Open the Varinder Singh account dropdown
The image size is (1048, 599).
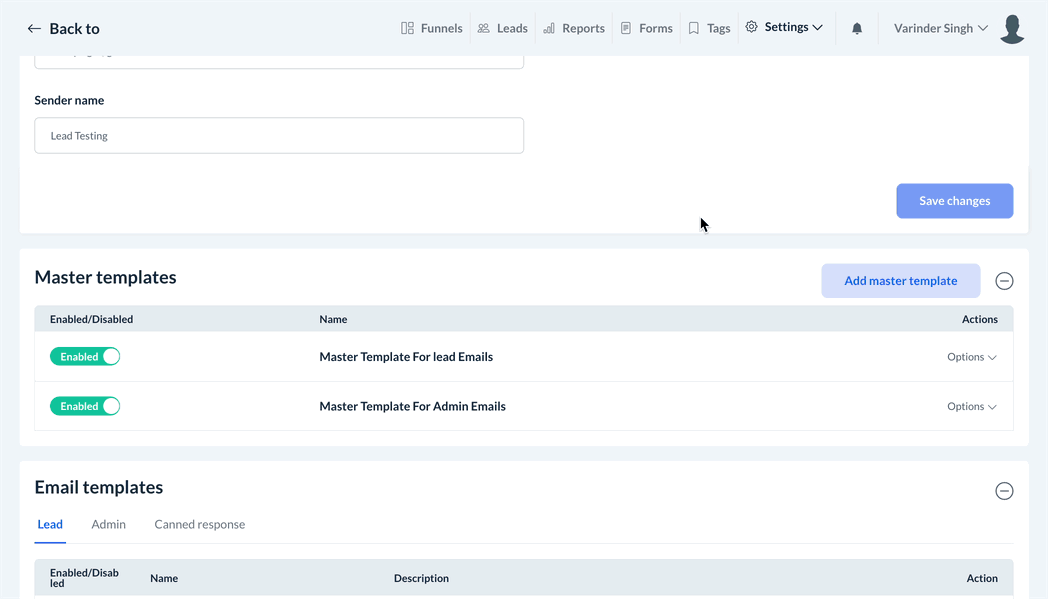tap(941, 28)
